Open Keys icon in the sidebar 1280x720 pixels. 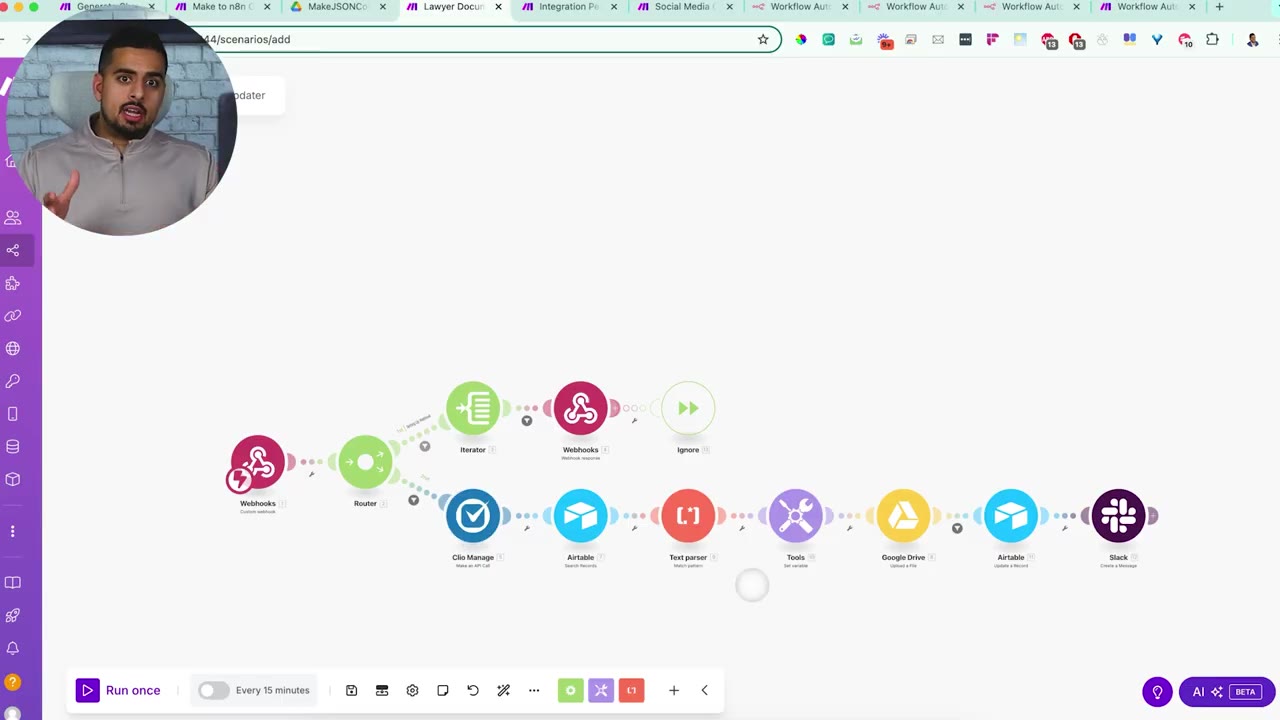click(x=13, y=381)
